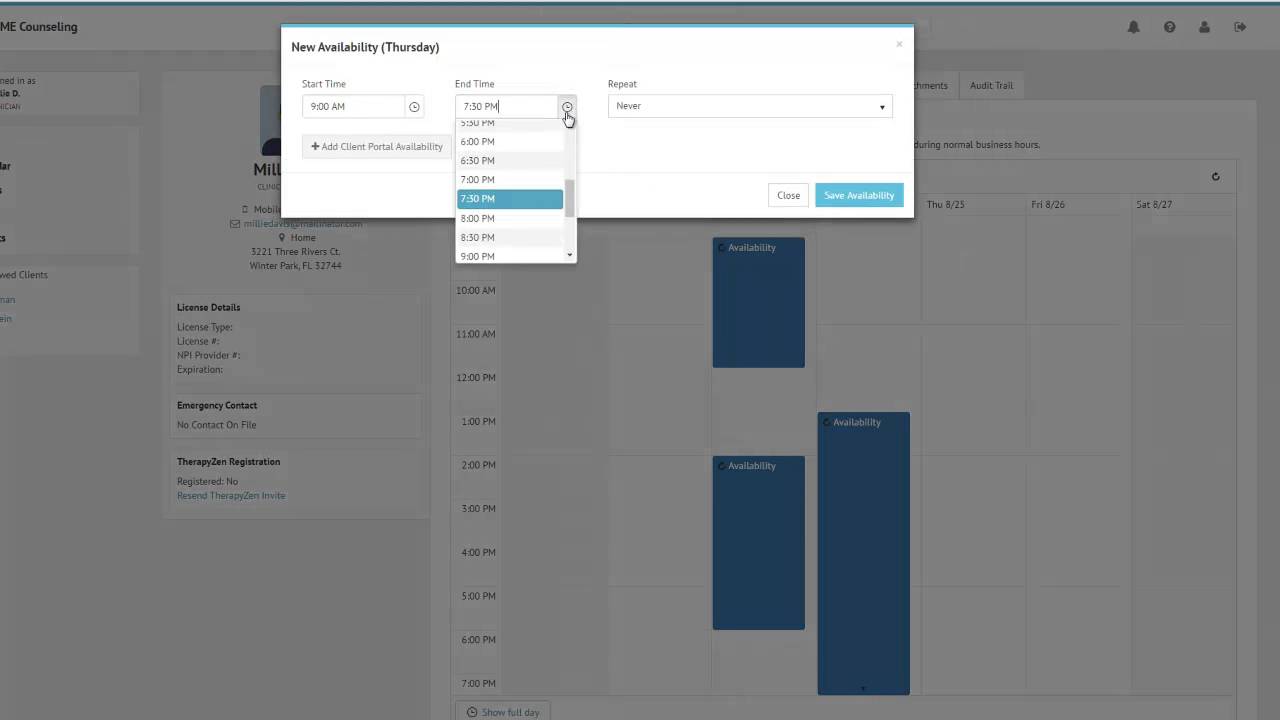Close the dialog with the X icon
Viewport: 1280px width, 720px height.
pyautogui.click(x=899, y=44)
